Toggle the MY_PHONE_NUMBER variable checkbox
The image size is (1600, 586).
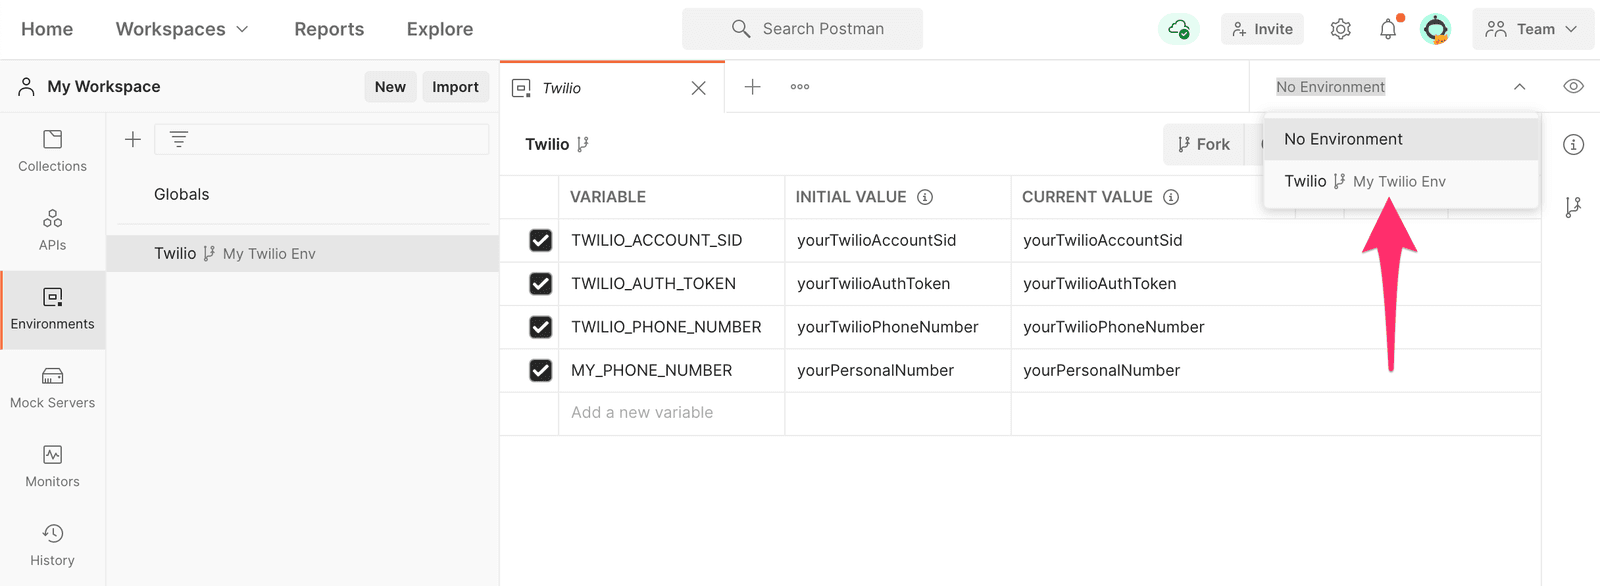540,371
